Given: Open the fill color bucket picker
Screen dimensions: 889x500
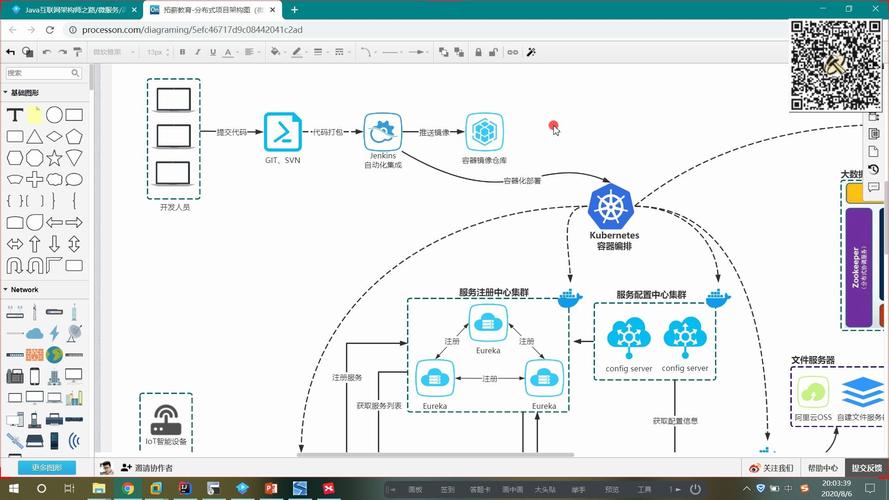Looking at the screenshot, I should 275,52.
